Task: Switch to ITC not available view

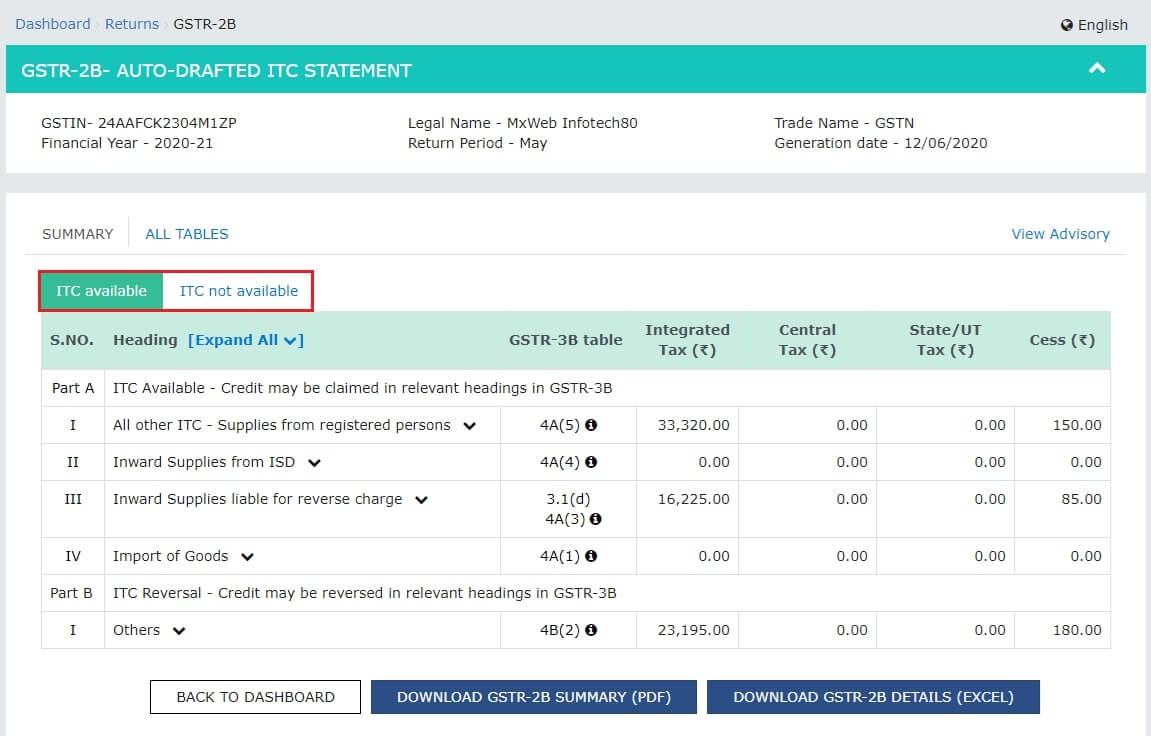Action: (x=238, y=291)
